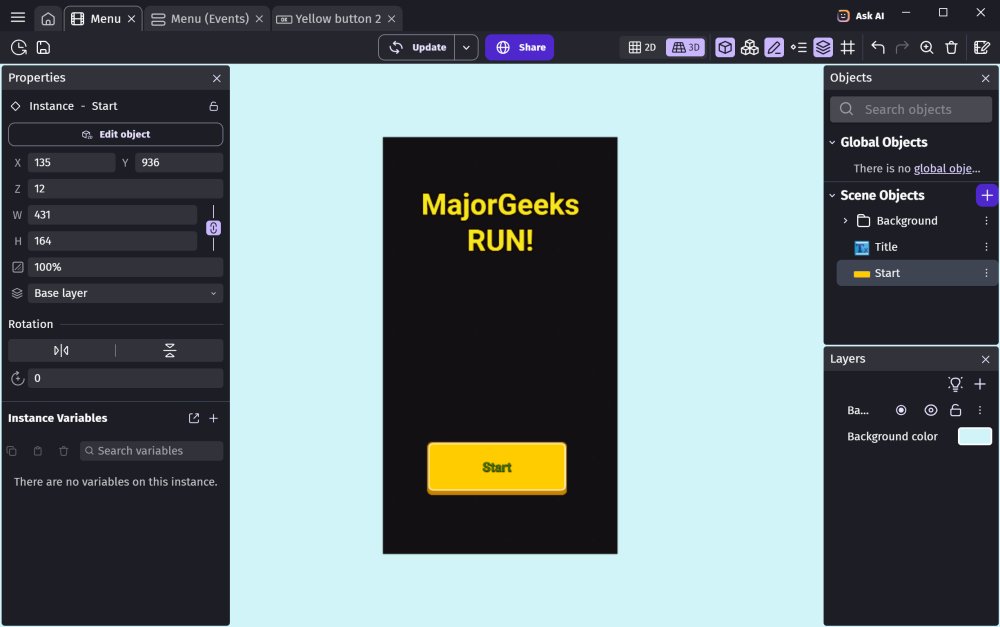This screenshot has height=627, width=1000.
Task: Open the version history clock icon
Action: point(18,47)
